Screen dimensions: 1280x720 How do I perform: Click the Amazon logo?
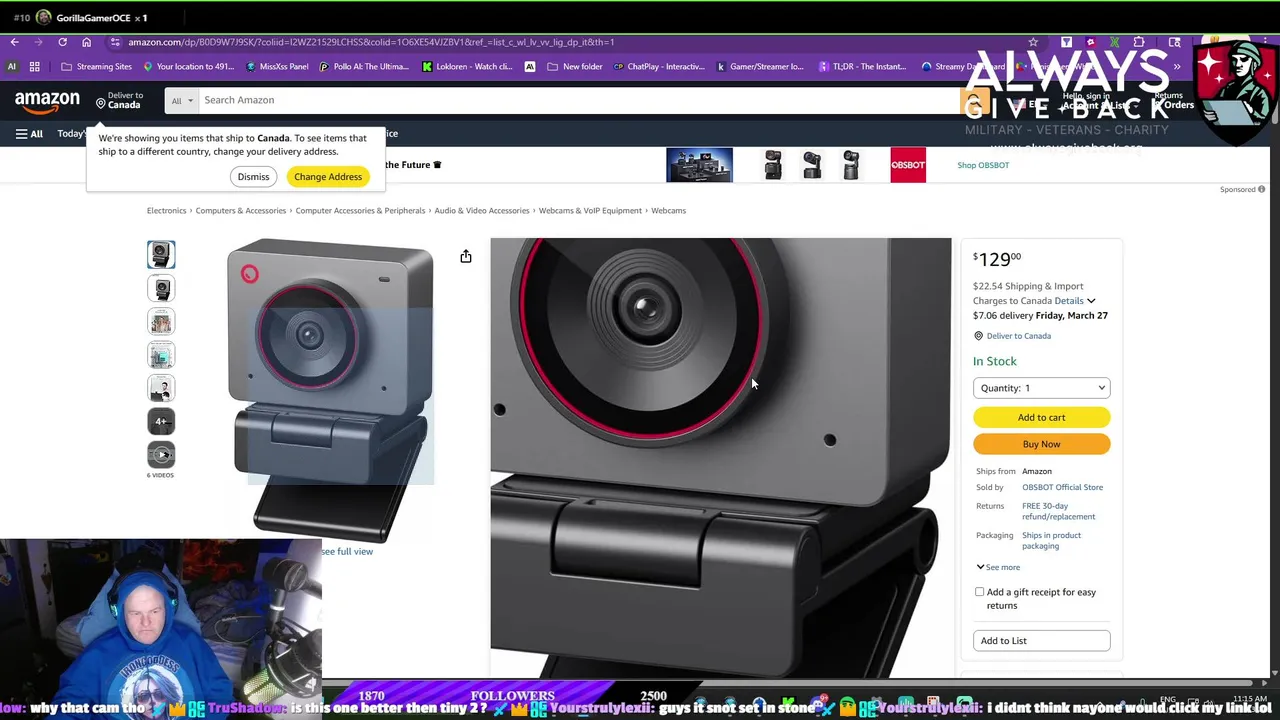coord(47,100)
